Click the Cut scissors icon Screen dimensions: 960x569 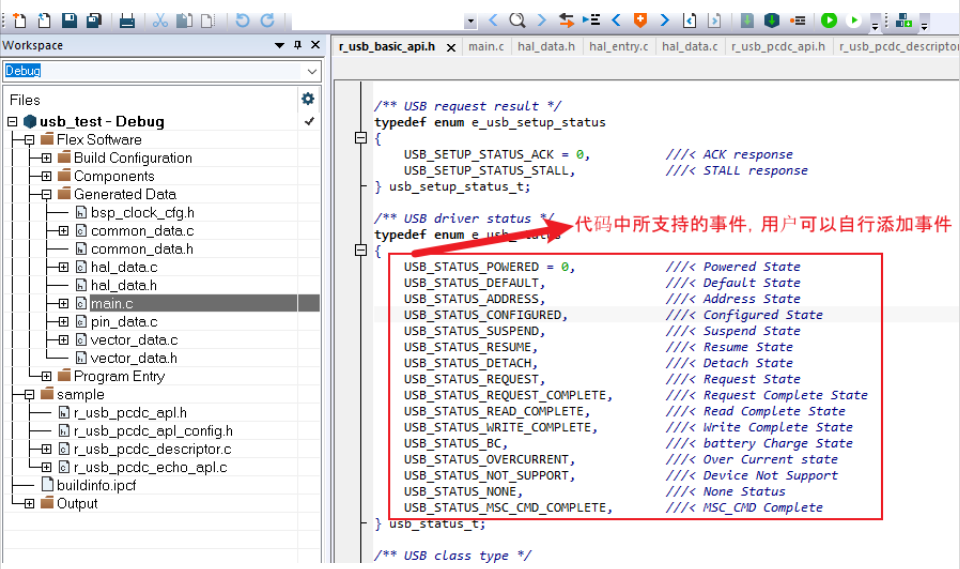160,21
